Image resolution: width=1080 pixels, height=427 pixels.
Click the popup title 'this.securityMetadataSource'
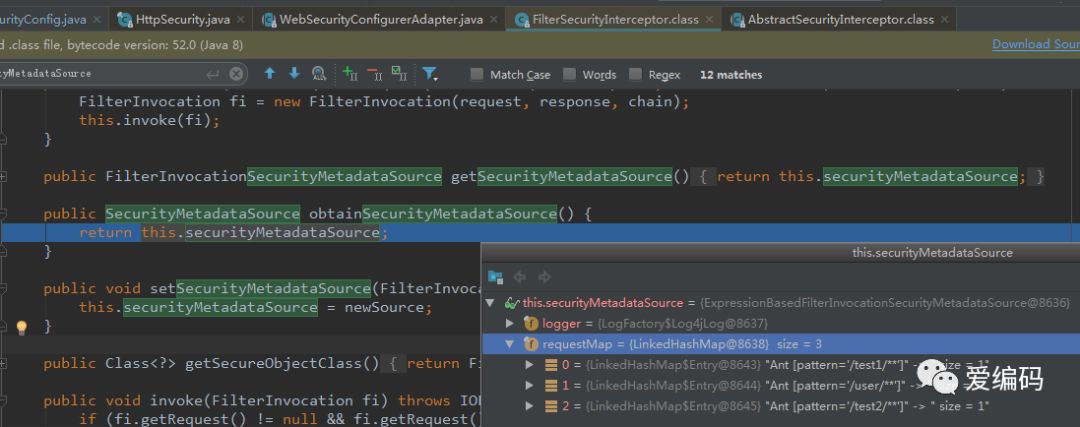(x=932, y=253)
